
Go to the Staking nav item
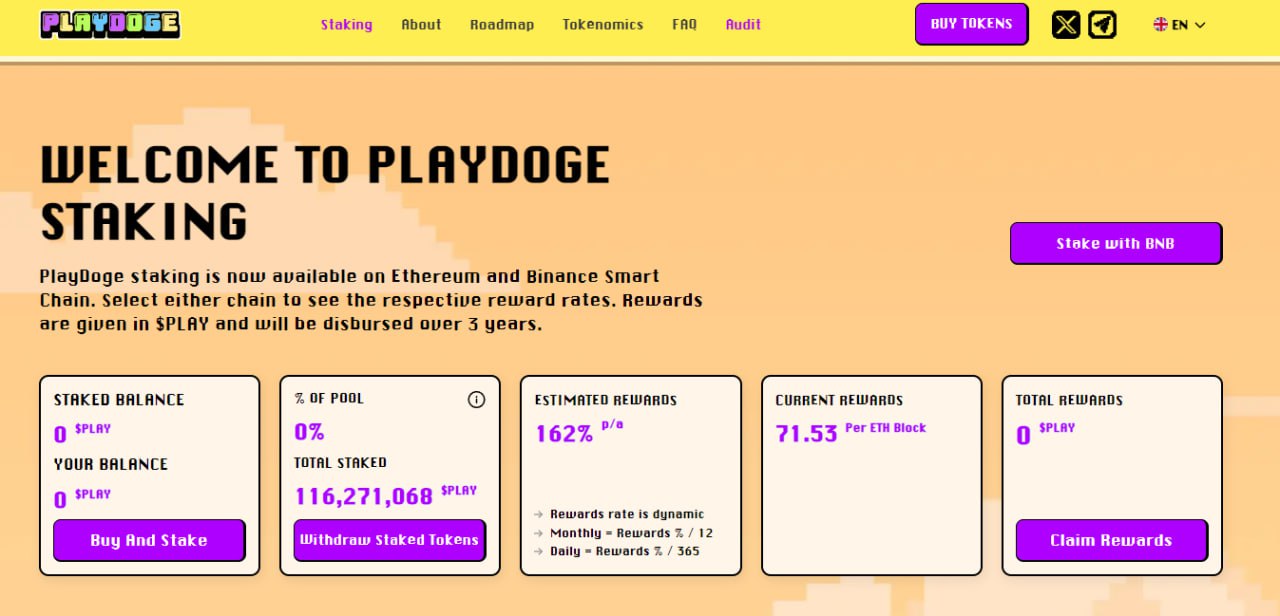click(x=346, y=24)
